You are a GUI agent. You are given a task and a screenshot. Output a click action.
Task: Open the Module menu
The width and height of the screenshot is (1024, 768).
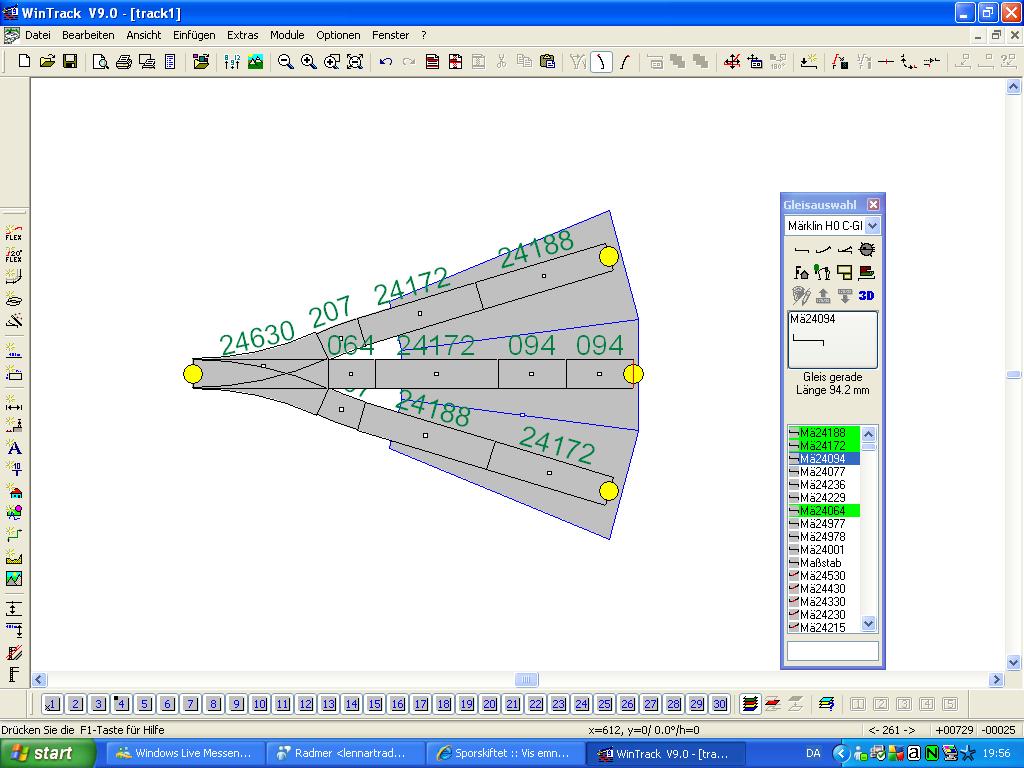click(x=287, y=35)
